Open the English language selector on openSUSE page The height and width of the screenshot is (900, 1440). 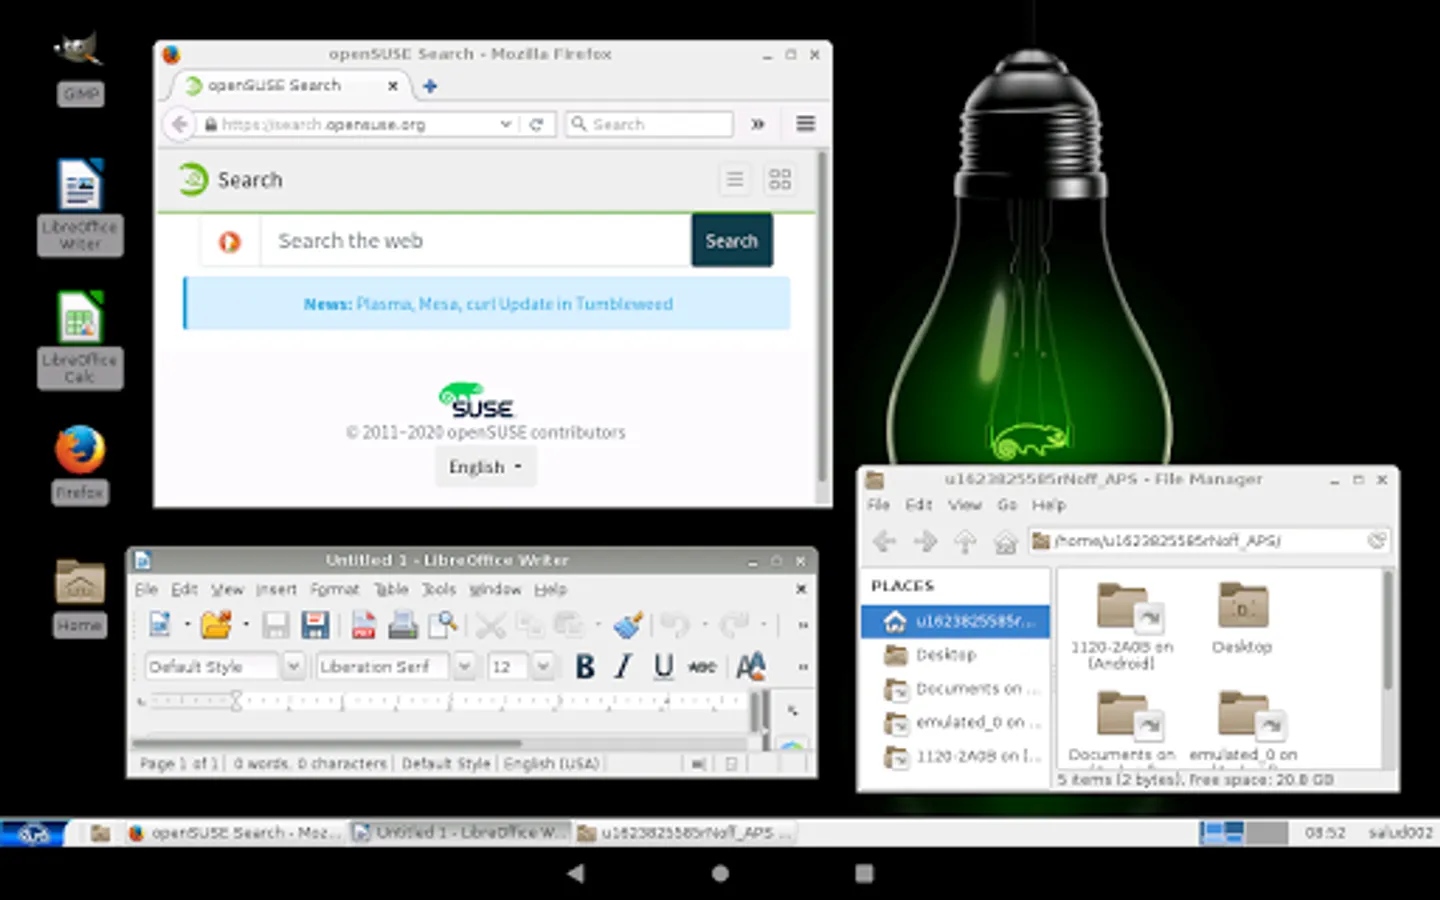[x=485, y=467]
